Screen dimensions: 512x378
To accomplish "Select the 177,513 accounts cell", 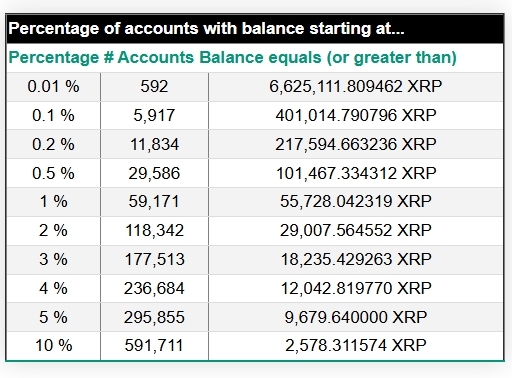I will 154,260.
